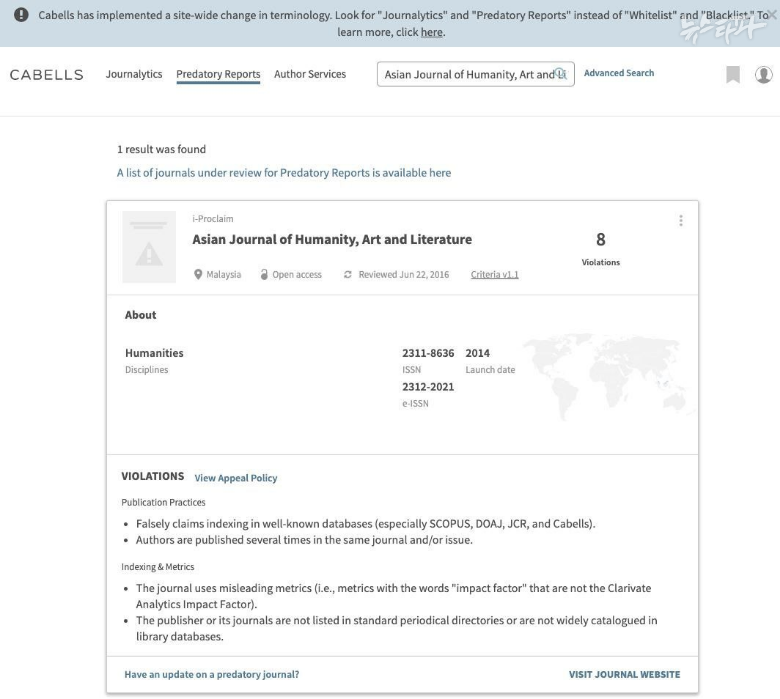Click the Publication Practices heading
780x699 pixels.
pyautogui.click(x=163, y=502)
